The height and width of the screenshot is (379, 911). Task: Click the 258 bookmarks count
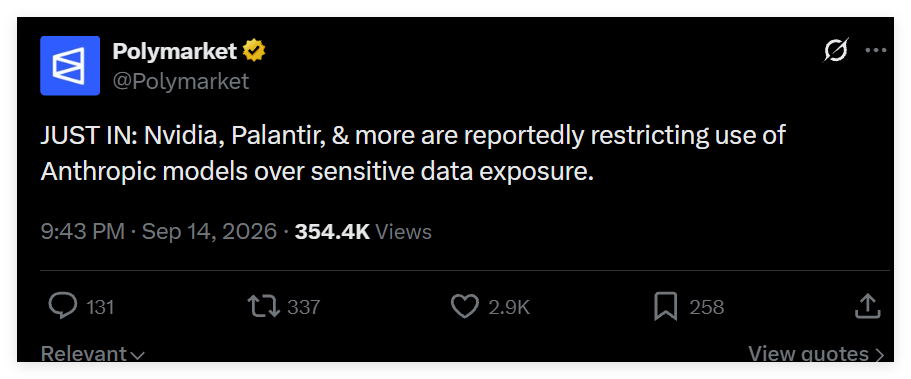[706, 307]
